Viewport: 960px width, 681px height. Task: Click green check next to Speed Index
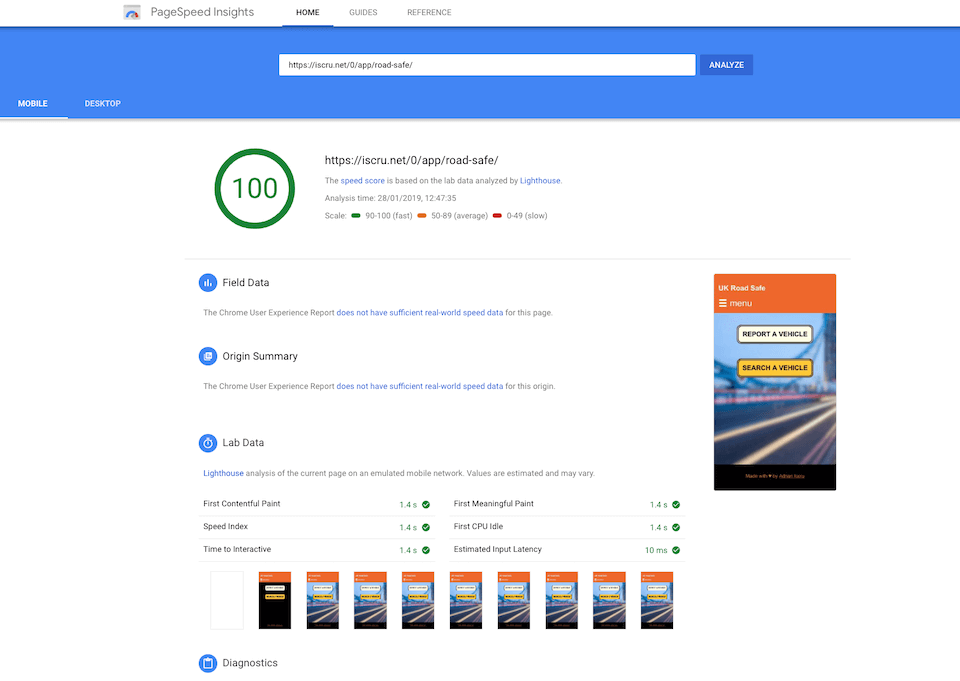pyautogui.click(x=426, y=527)
